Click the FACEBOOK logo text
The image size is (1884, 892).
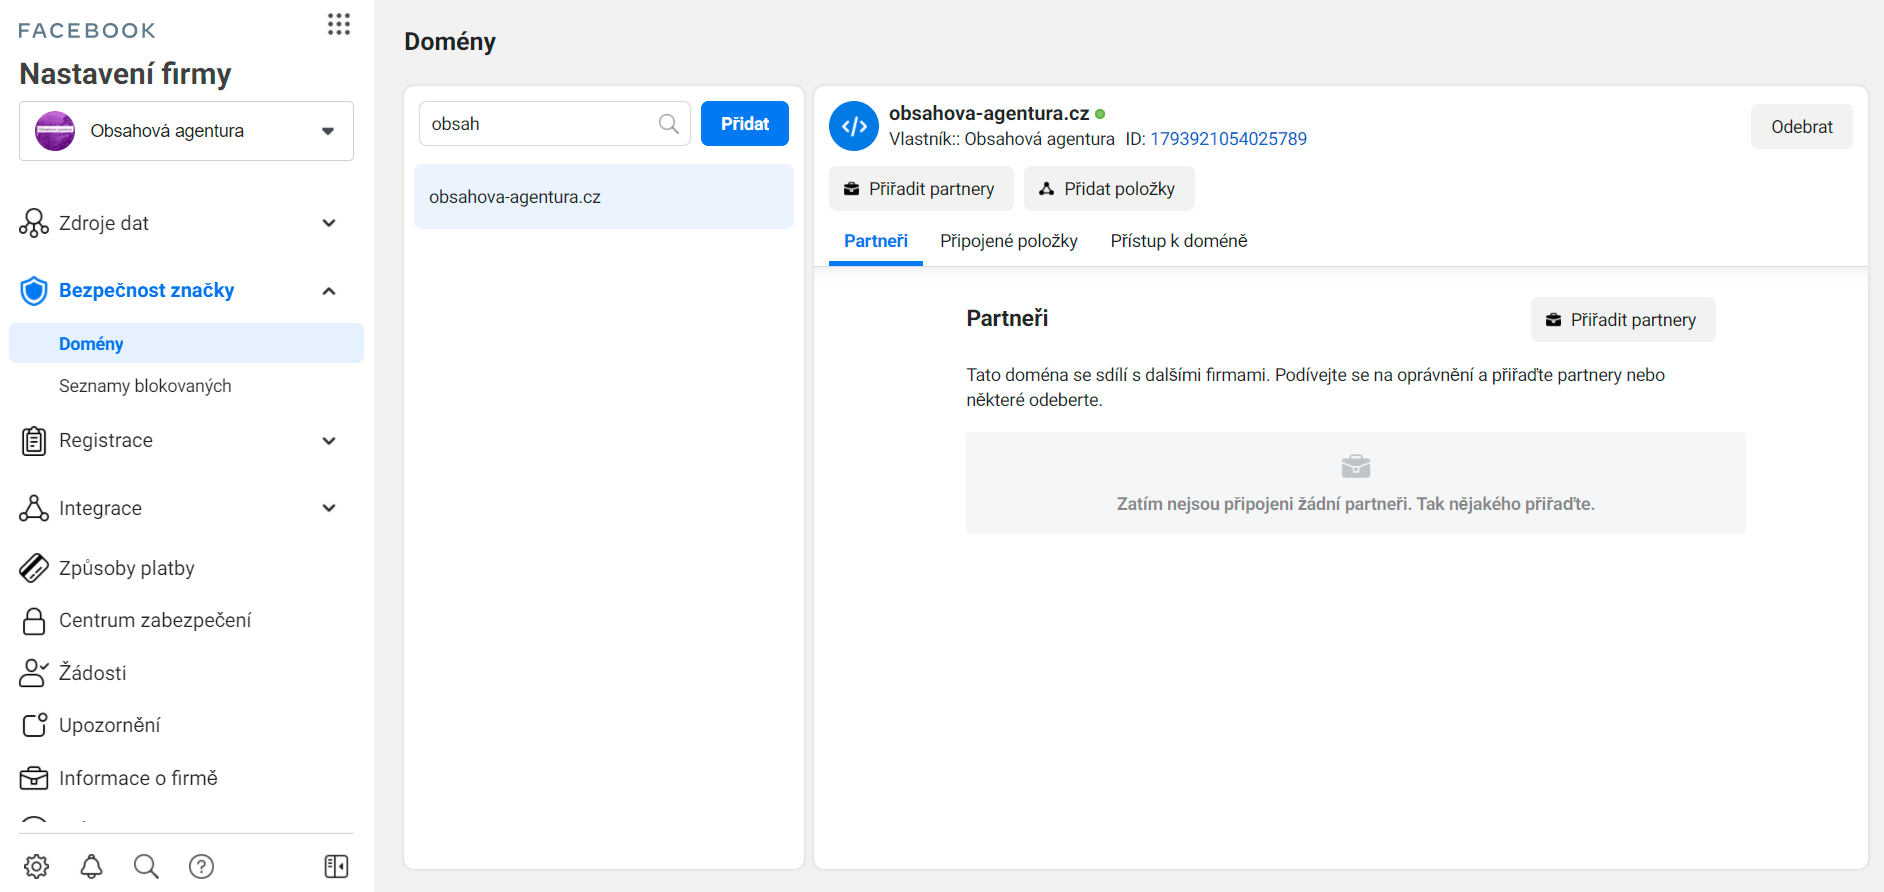[x=87, y=31]
